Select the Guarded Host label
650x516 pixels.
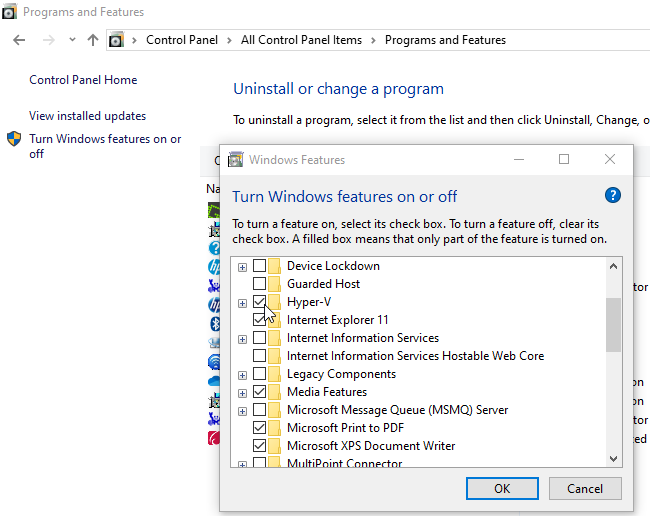pos(323,284)
